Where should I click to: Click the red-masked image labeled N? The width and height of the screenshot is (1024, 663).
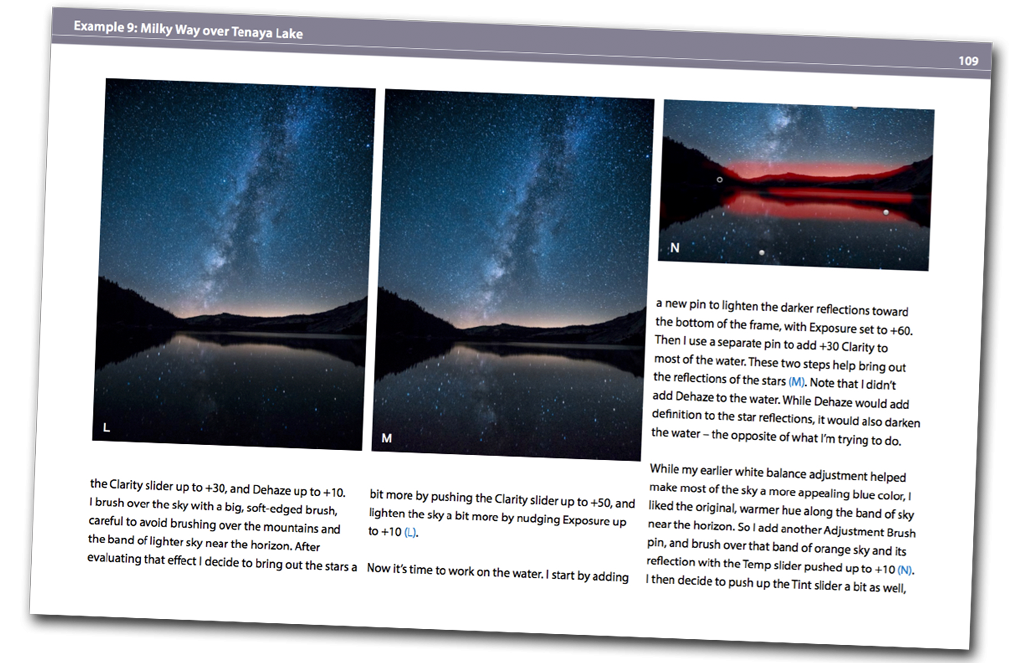tap(796, 186)
